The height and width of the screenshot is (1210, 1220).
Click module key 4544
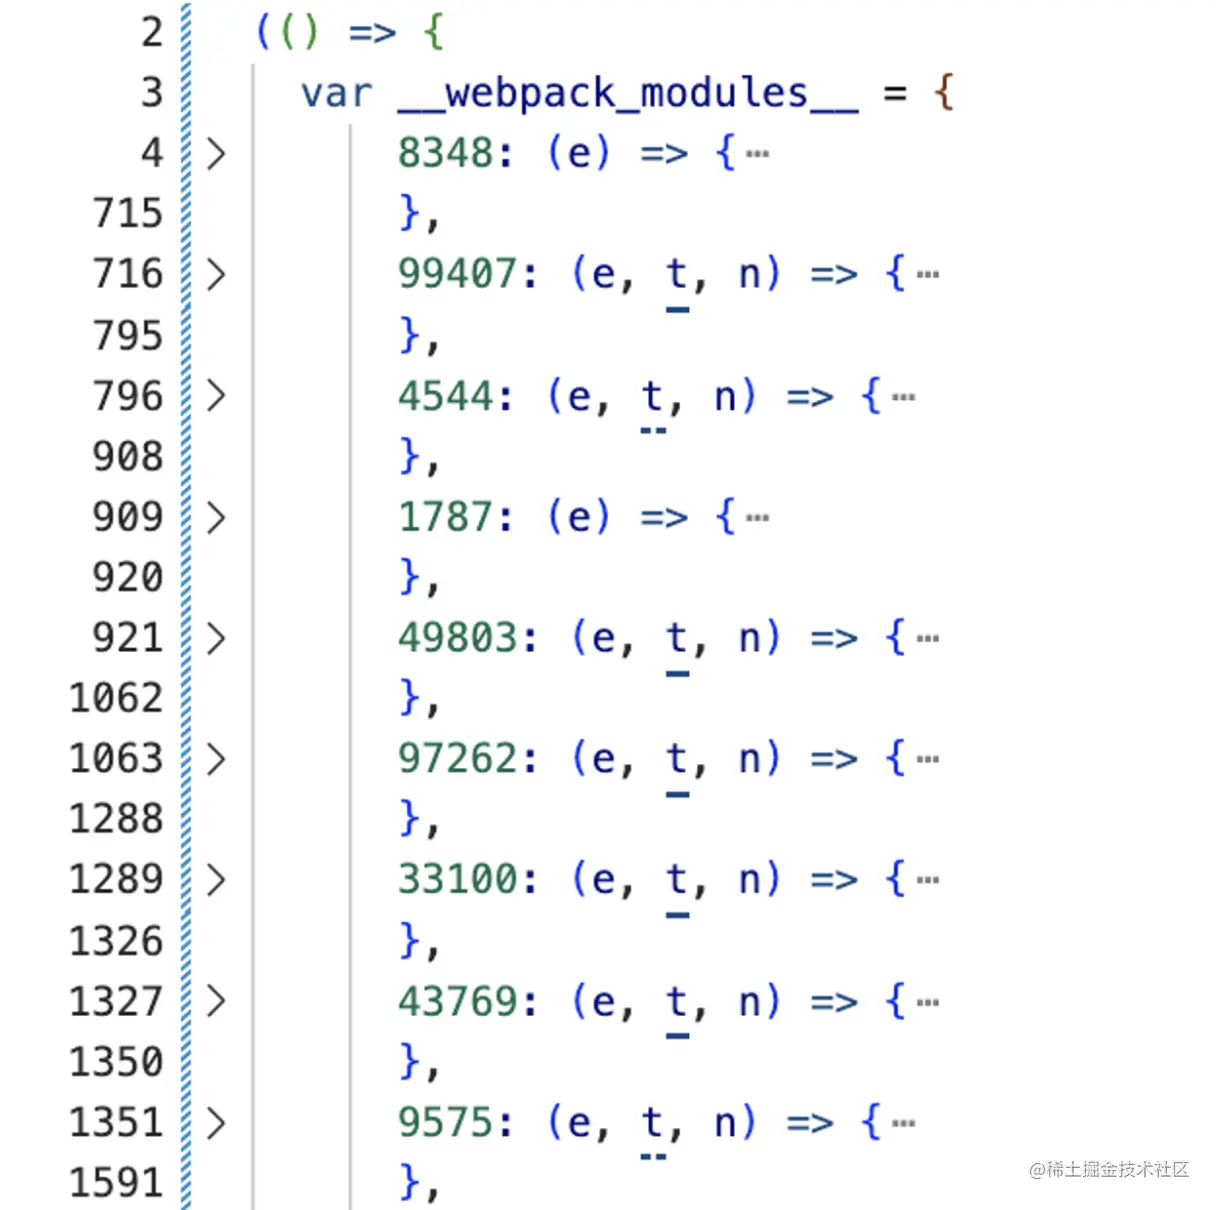click(445, 397)
